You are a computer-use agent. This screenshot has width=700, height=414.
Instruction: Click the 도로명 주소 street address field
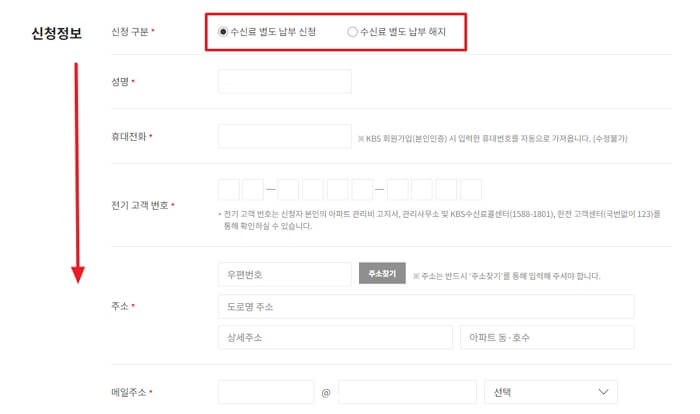[426, 307]
